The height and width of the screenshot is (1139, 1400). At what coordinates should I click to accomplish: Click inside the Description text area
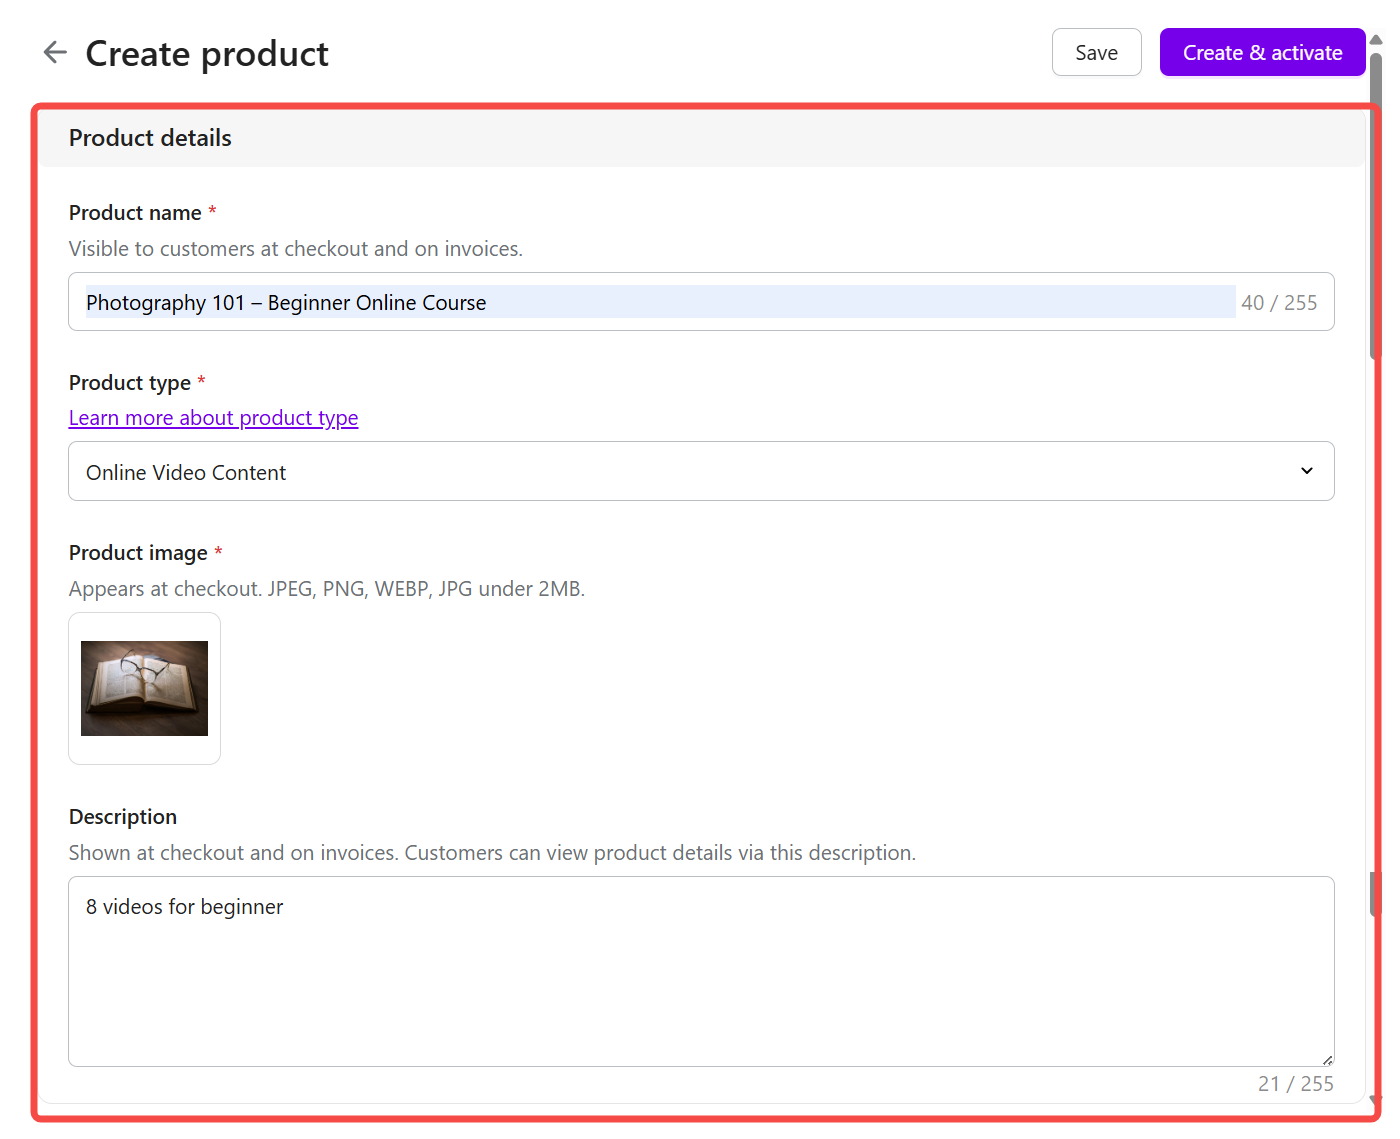[700, 971]
